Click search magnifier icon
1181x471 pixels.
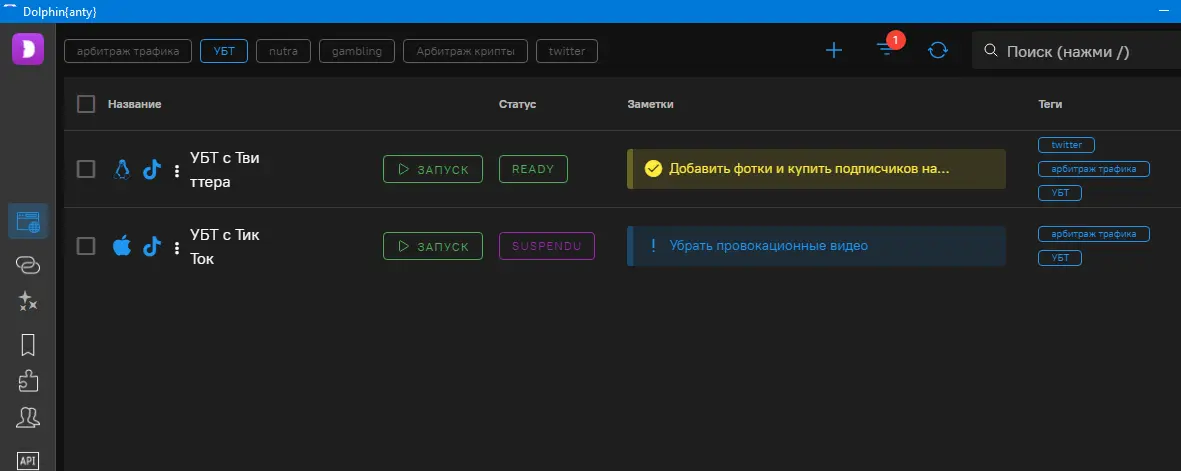[x=990, y=50]
